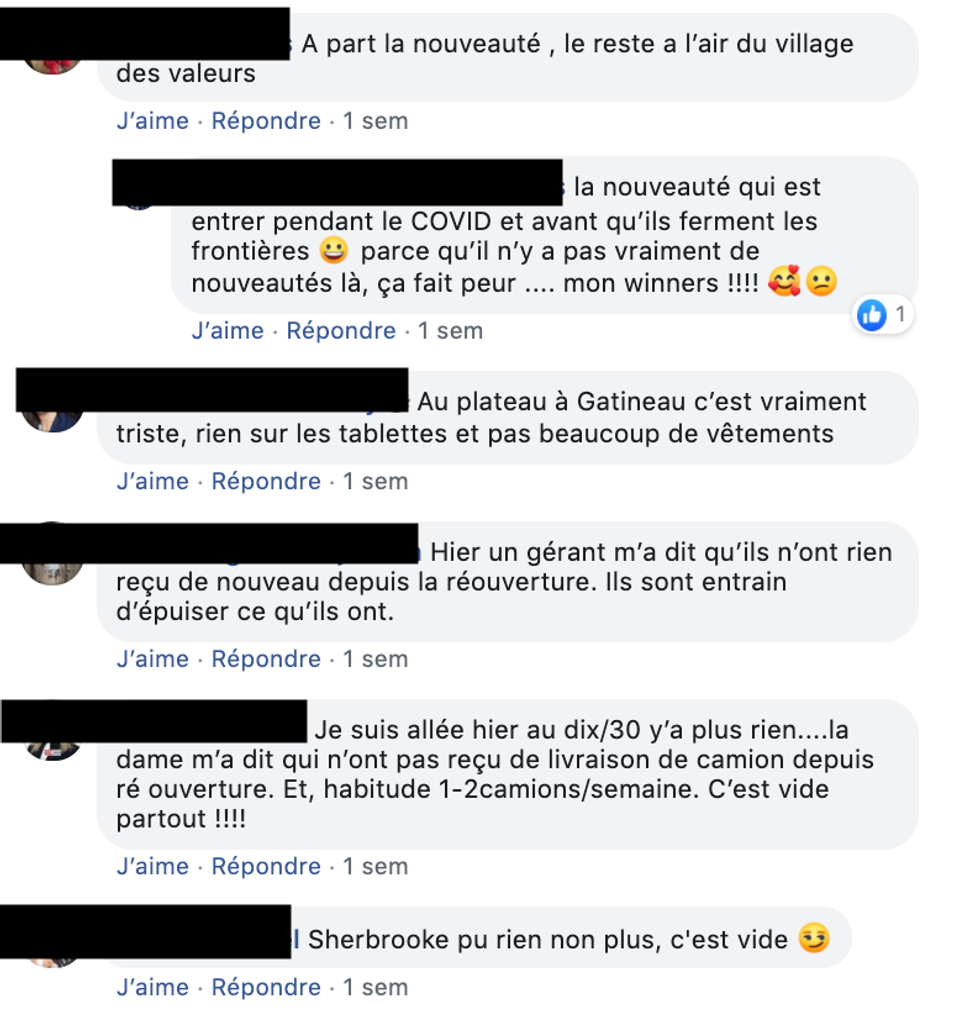Click the like count next to thumbs-up
The width and height of the screenshot is (980, 1017).
[x=900, y=315]
